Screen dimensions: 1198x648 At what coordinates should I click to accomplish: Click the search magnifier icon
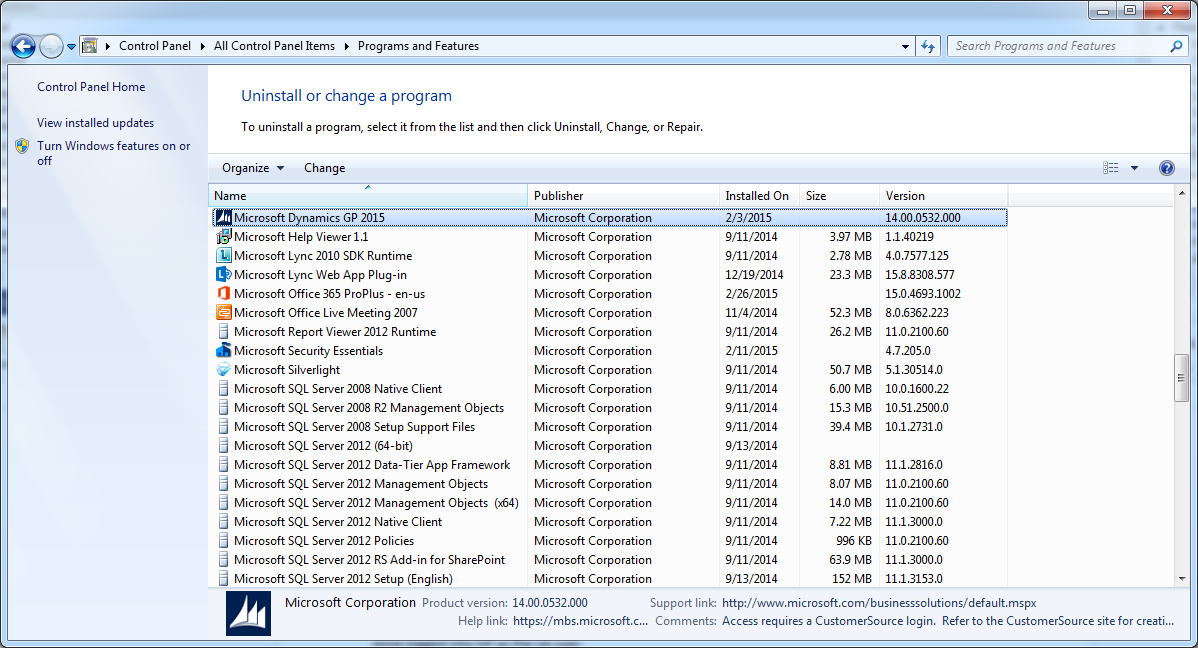[x=1176, y=47]
